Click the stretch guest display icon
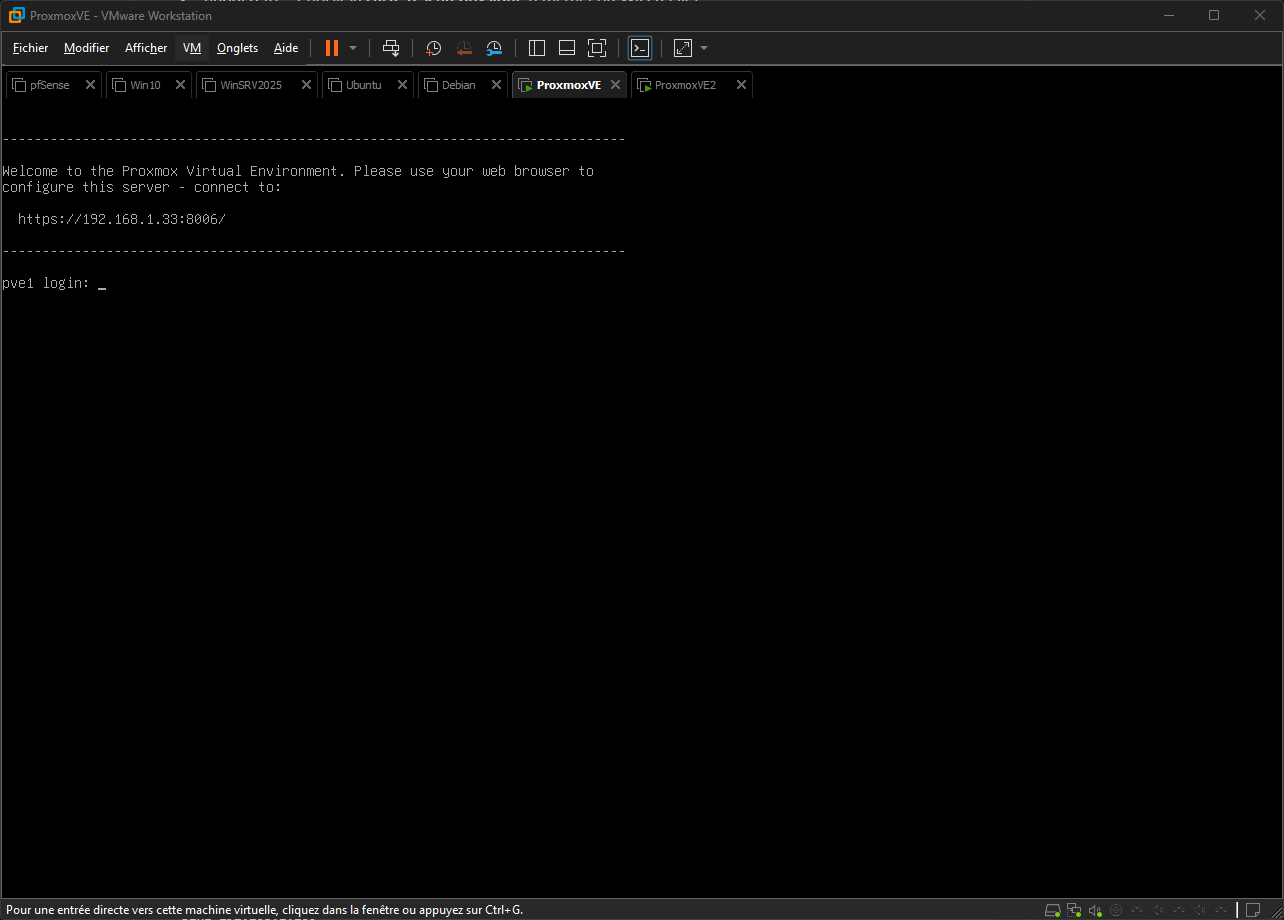This screenshot has width=1284, height=920. click(683, 48)
